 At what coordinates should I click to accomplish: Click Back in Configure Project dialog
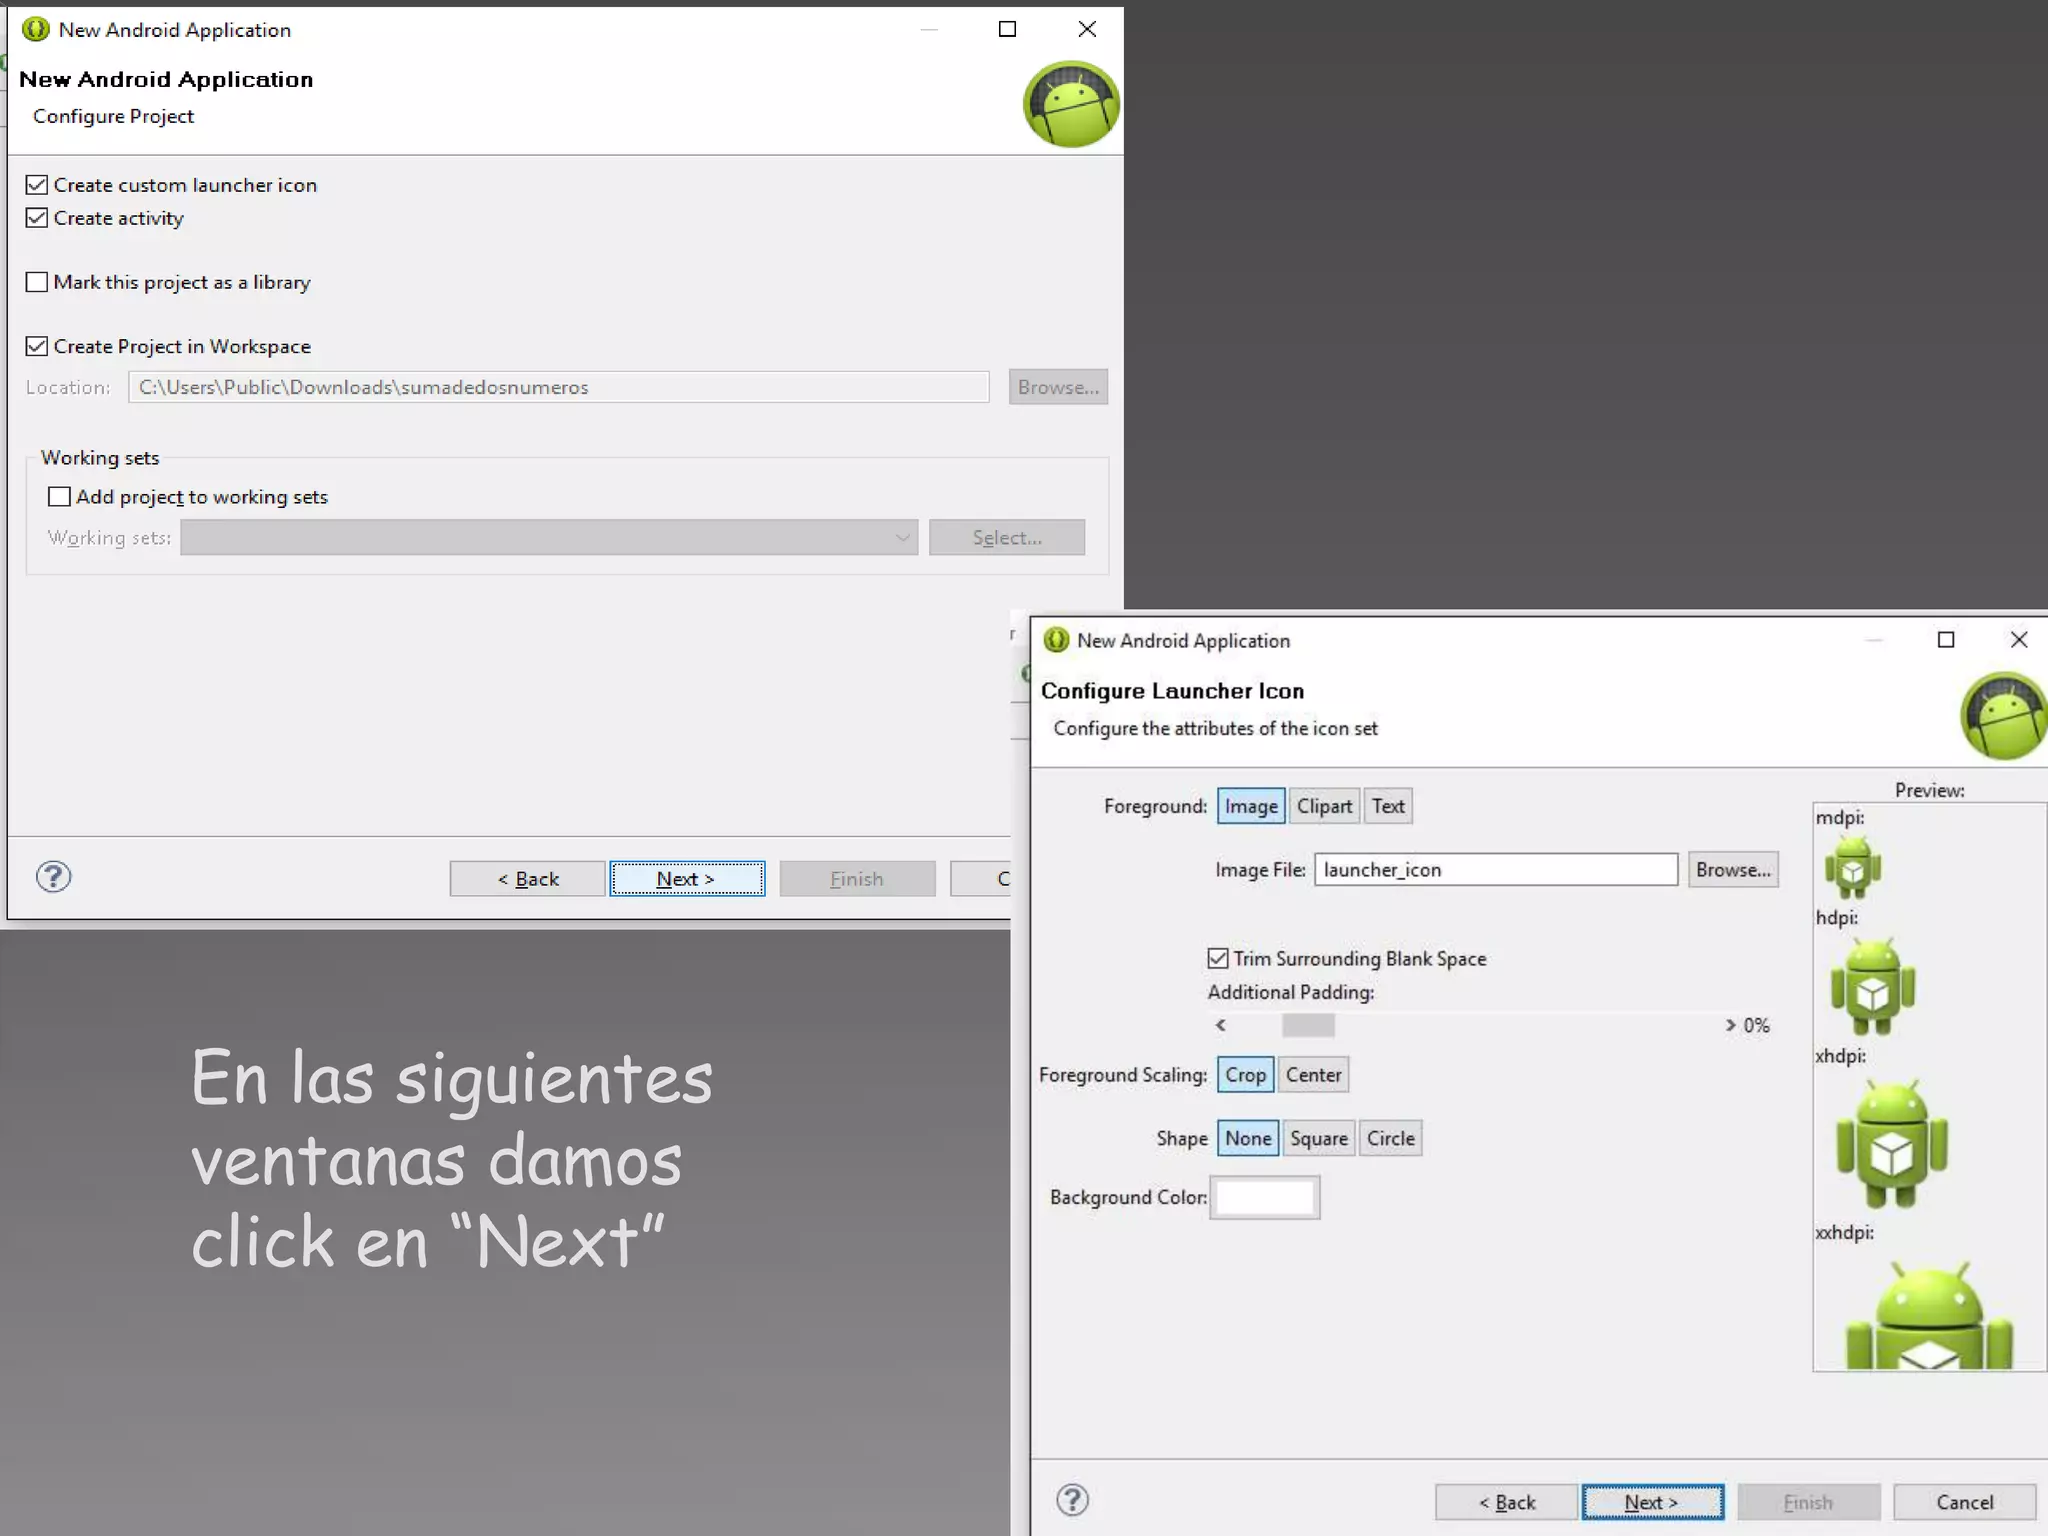click(527, 879)
